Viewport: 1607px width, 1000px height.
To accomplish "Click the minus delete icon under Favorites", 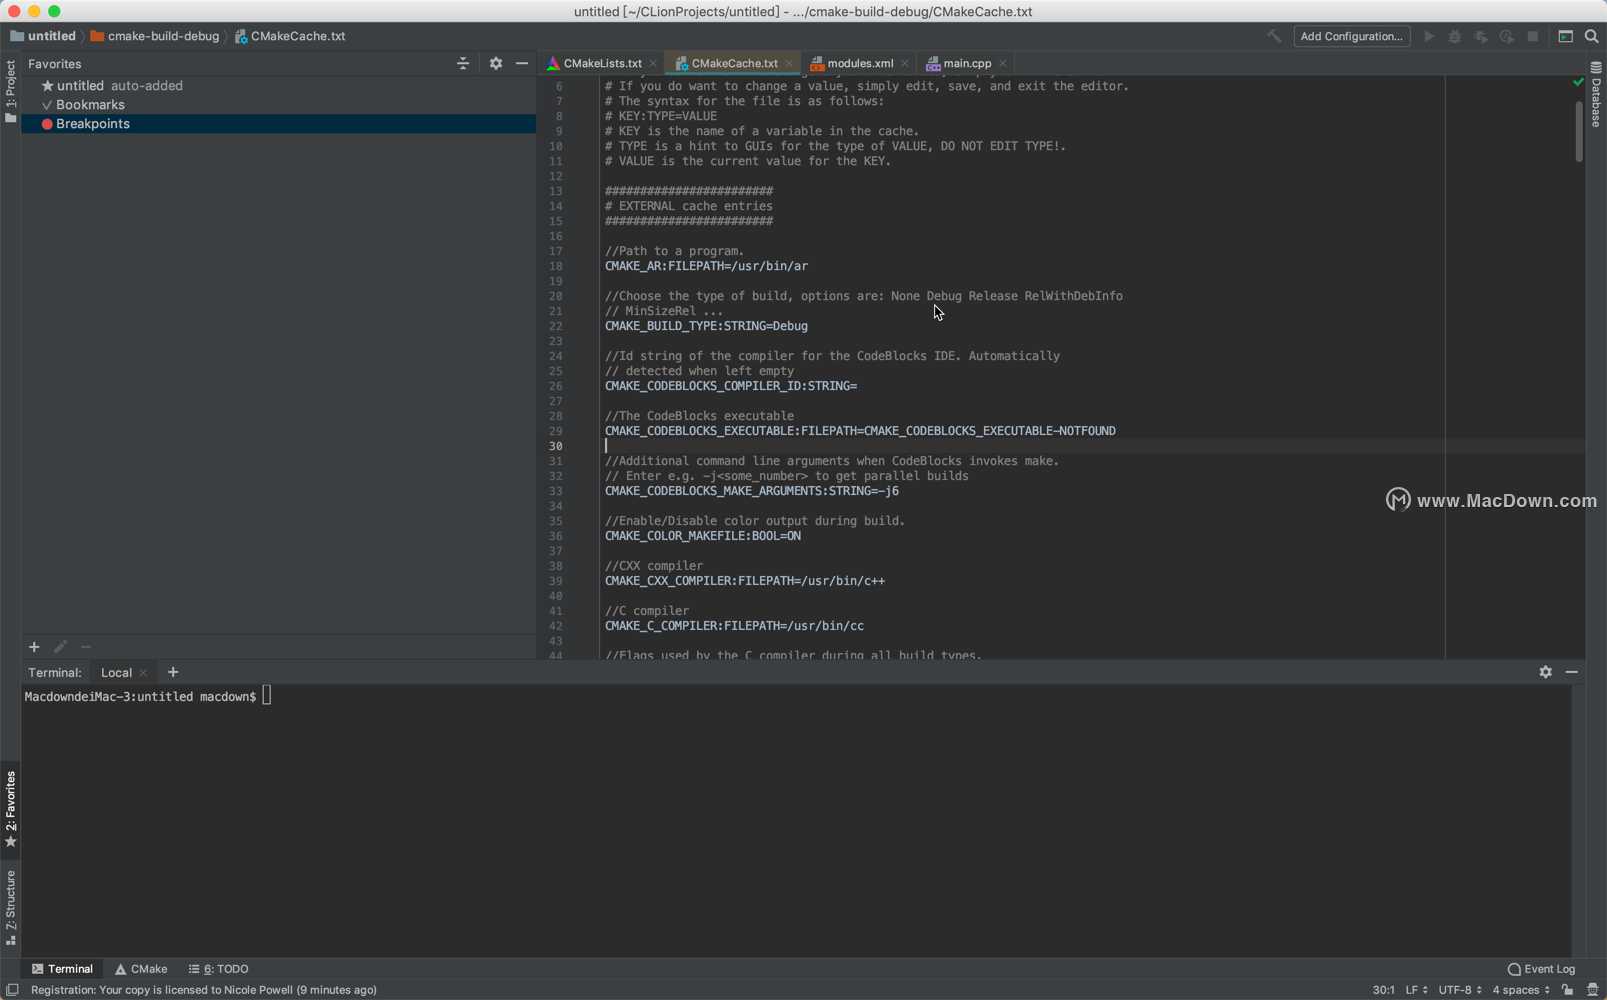I will 86,647.
